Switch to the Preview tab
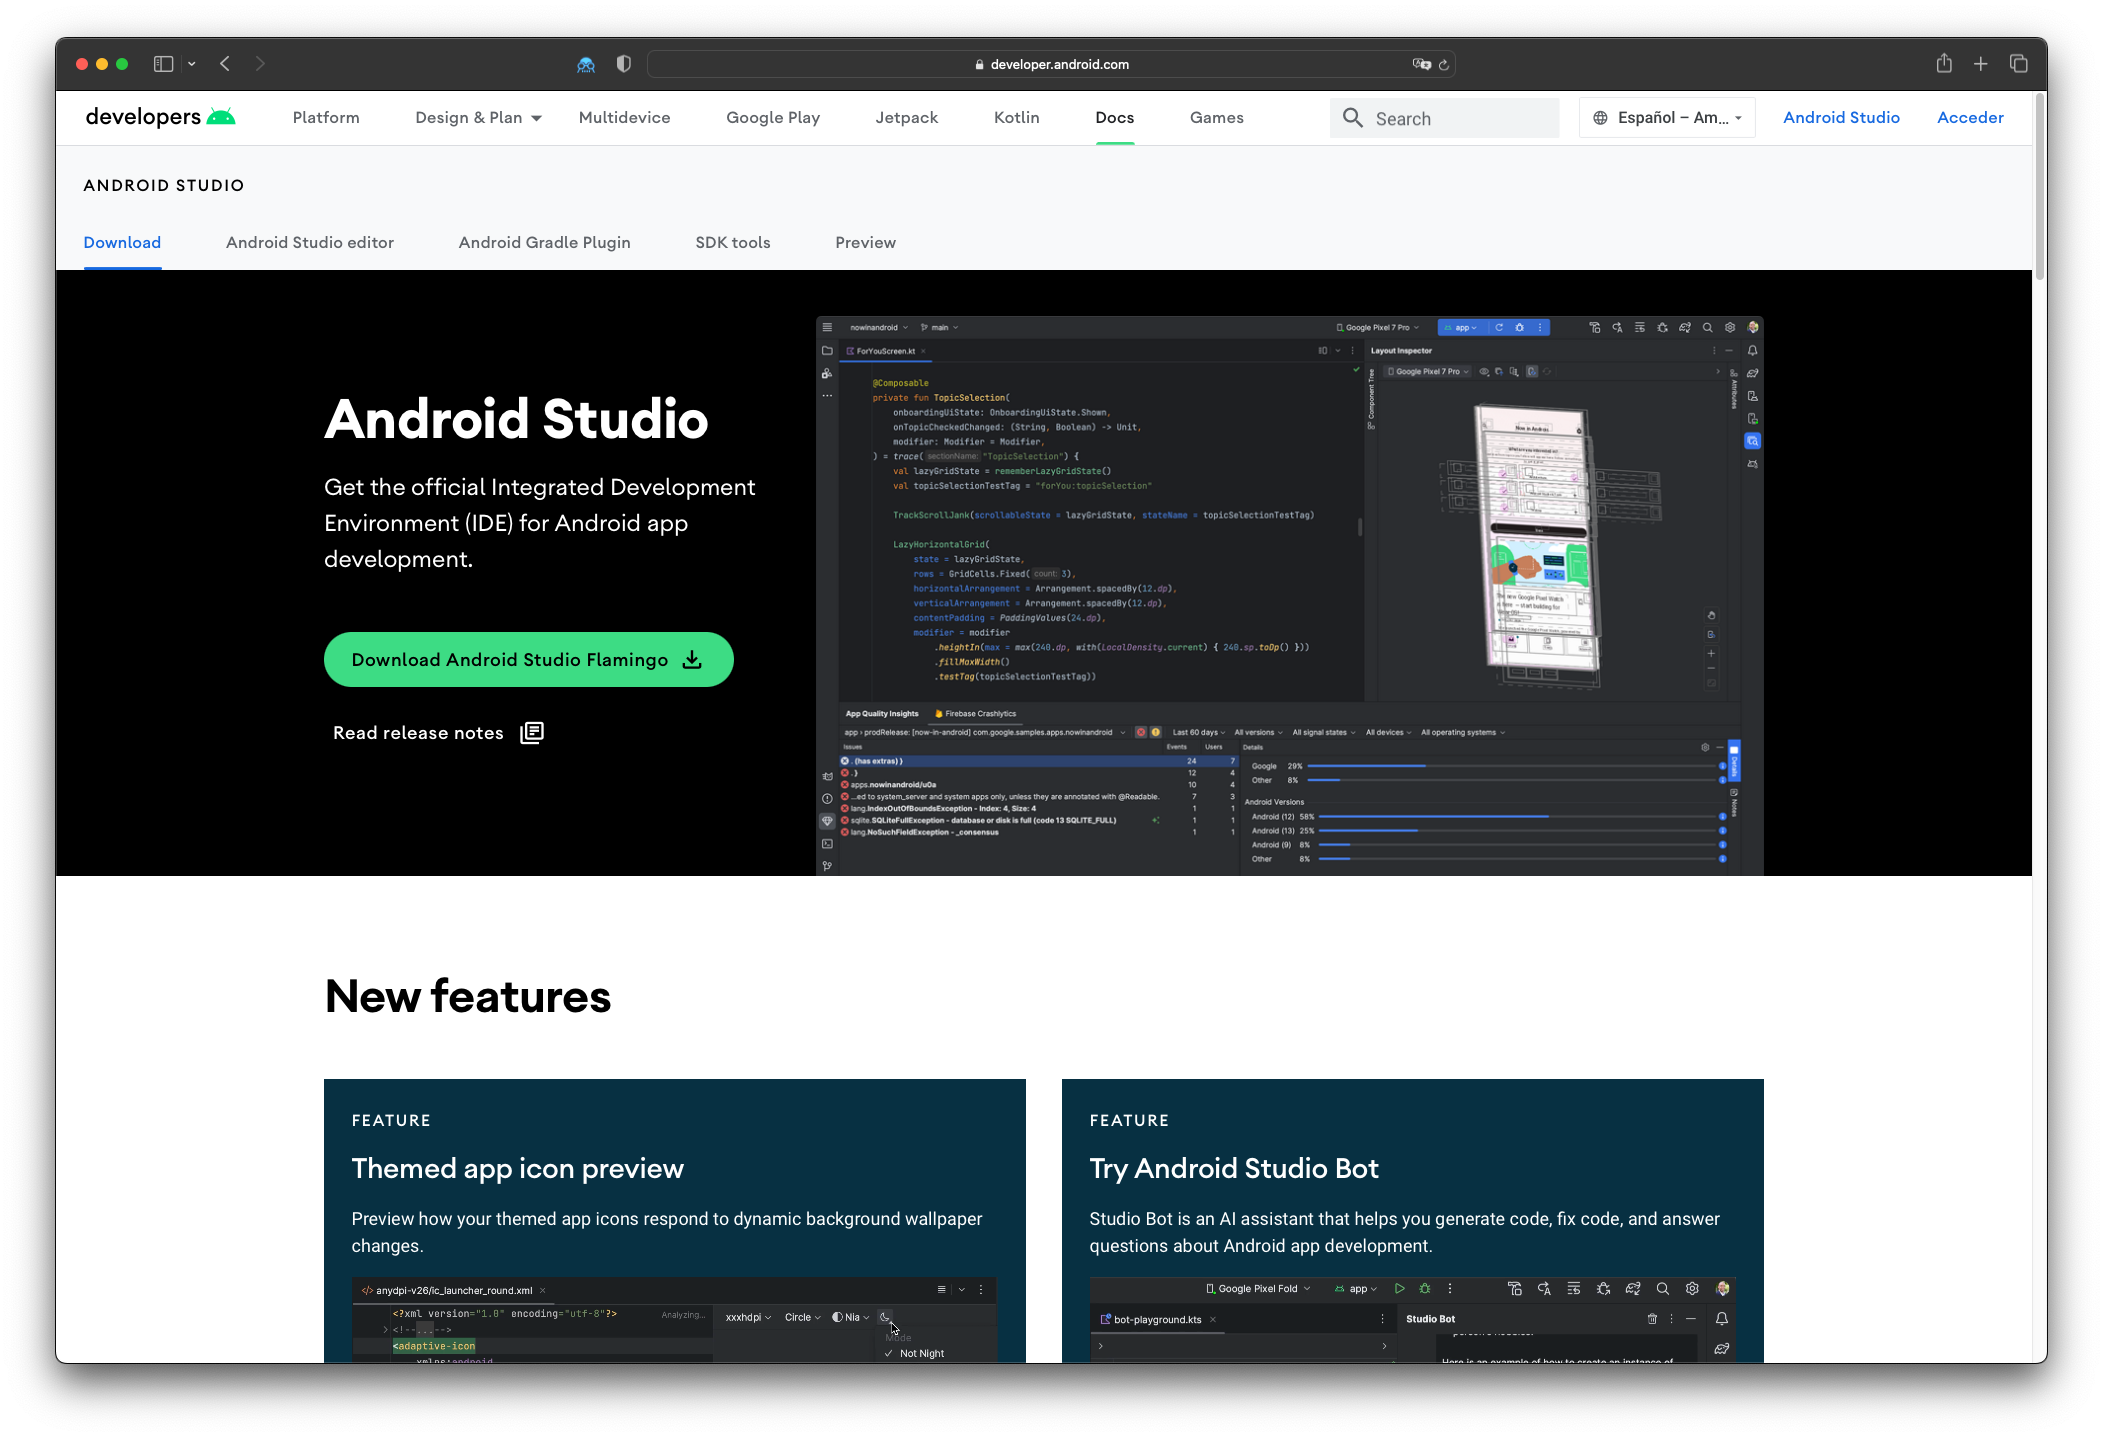The height and width of the screenshot is (1437, 2103). (x=865, y=242)
